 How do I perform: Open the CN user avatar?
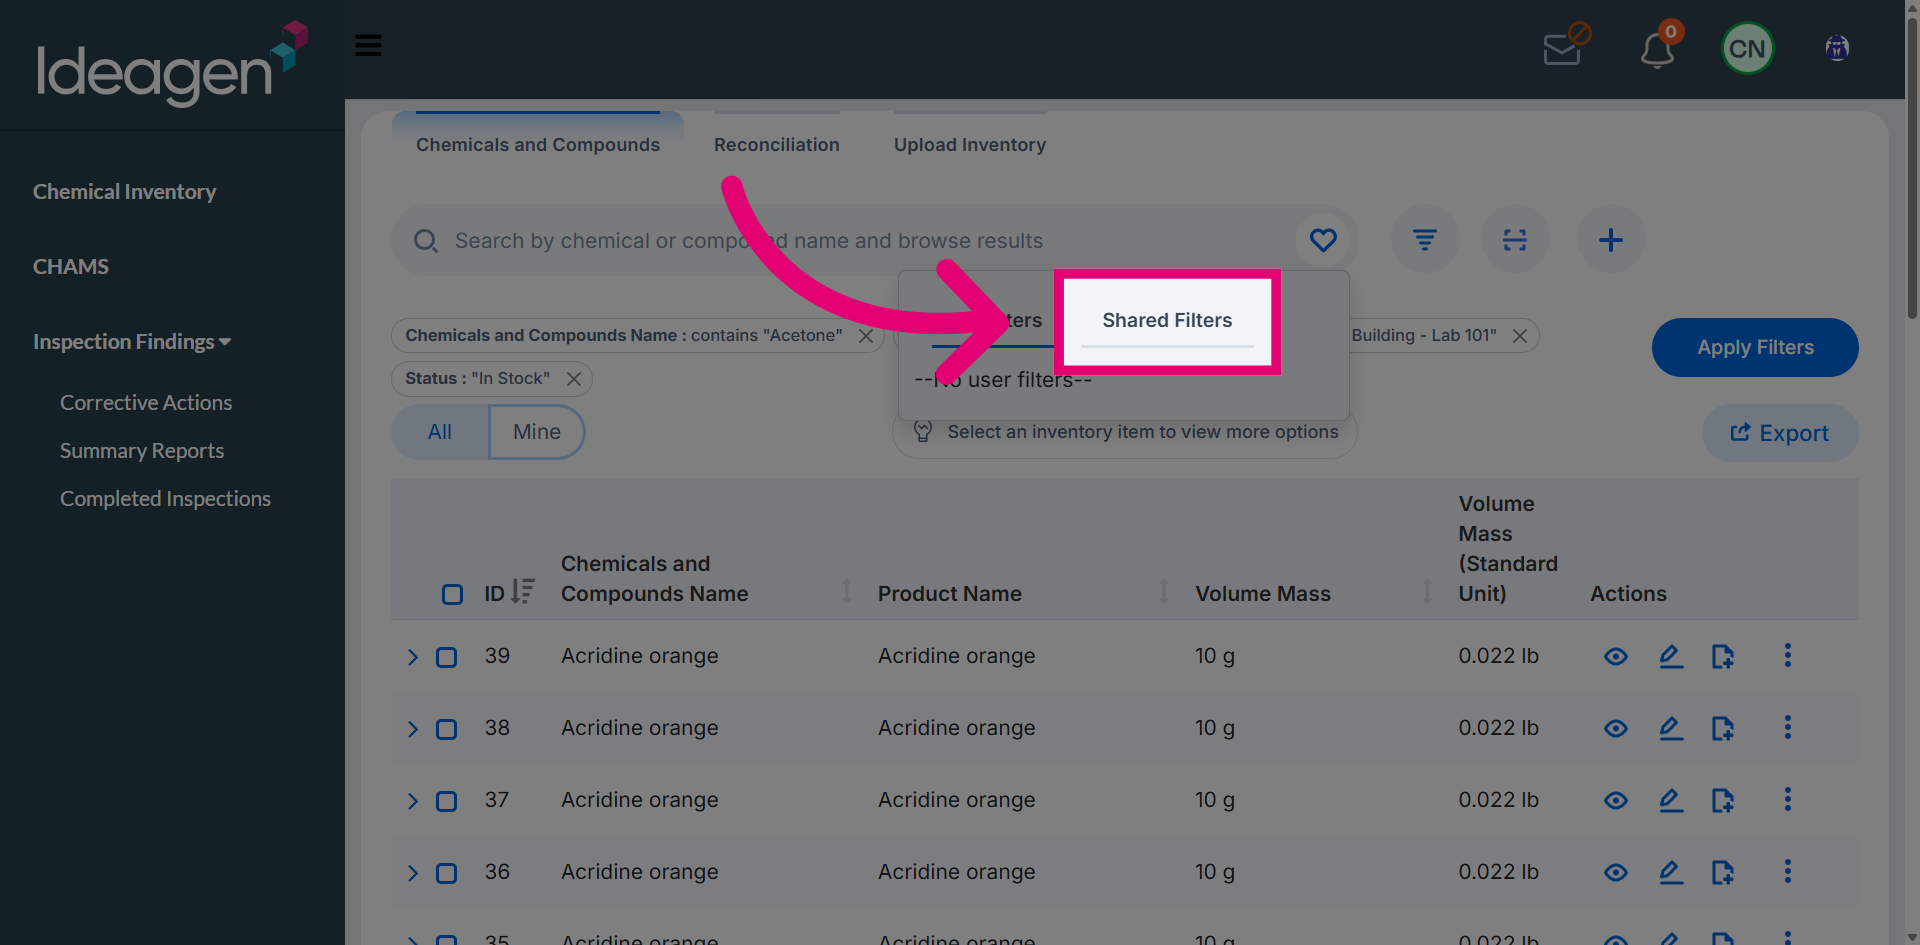tap(1747, 49)
